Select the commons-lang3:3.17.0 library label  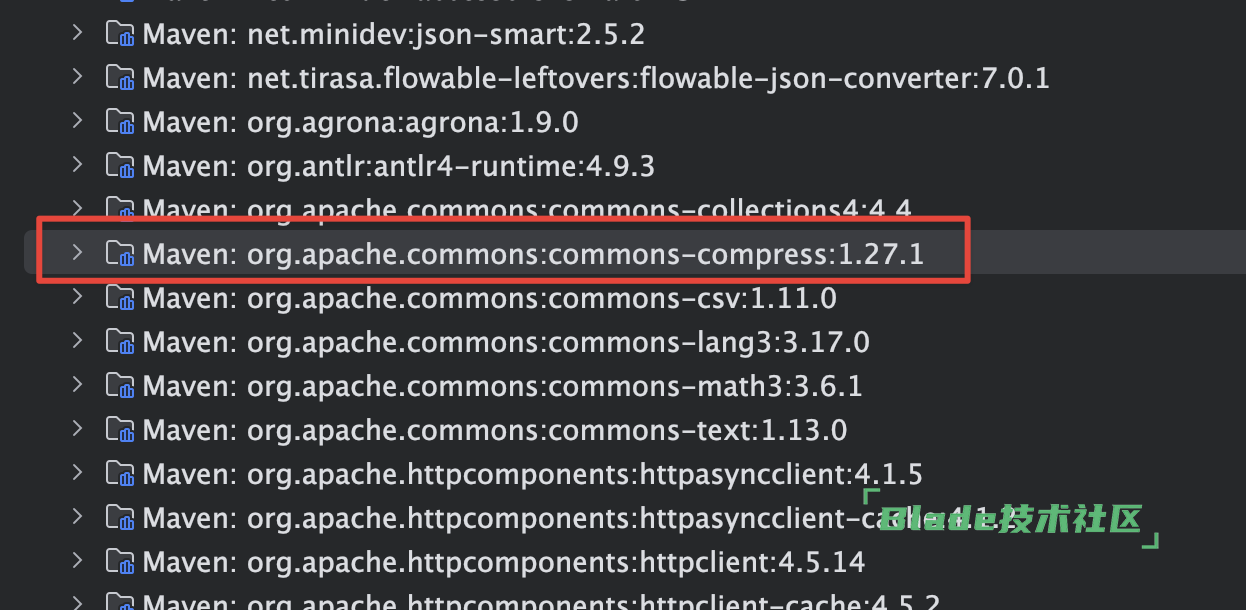(506, 343)
